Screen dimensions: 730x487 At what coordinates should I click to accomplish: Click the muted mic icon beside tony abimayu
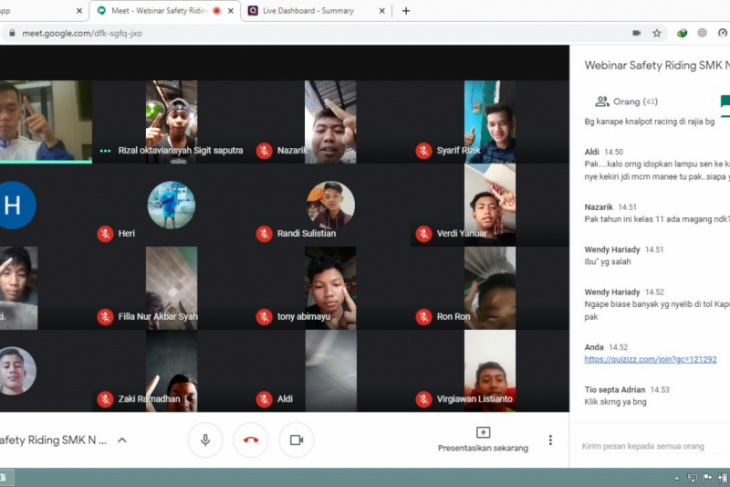[x=264, y=317]
